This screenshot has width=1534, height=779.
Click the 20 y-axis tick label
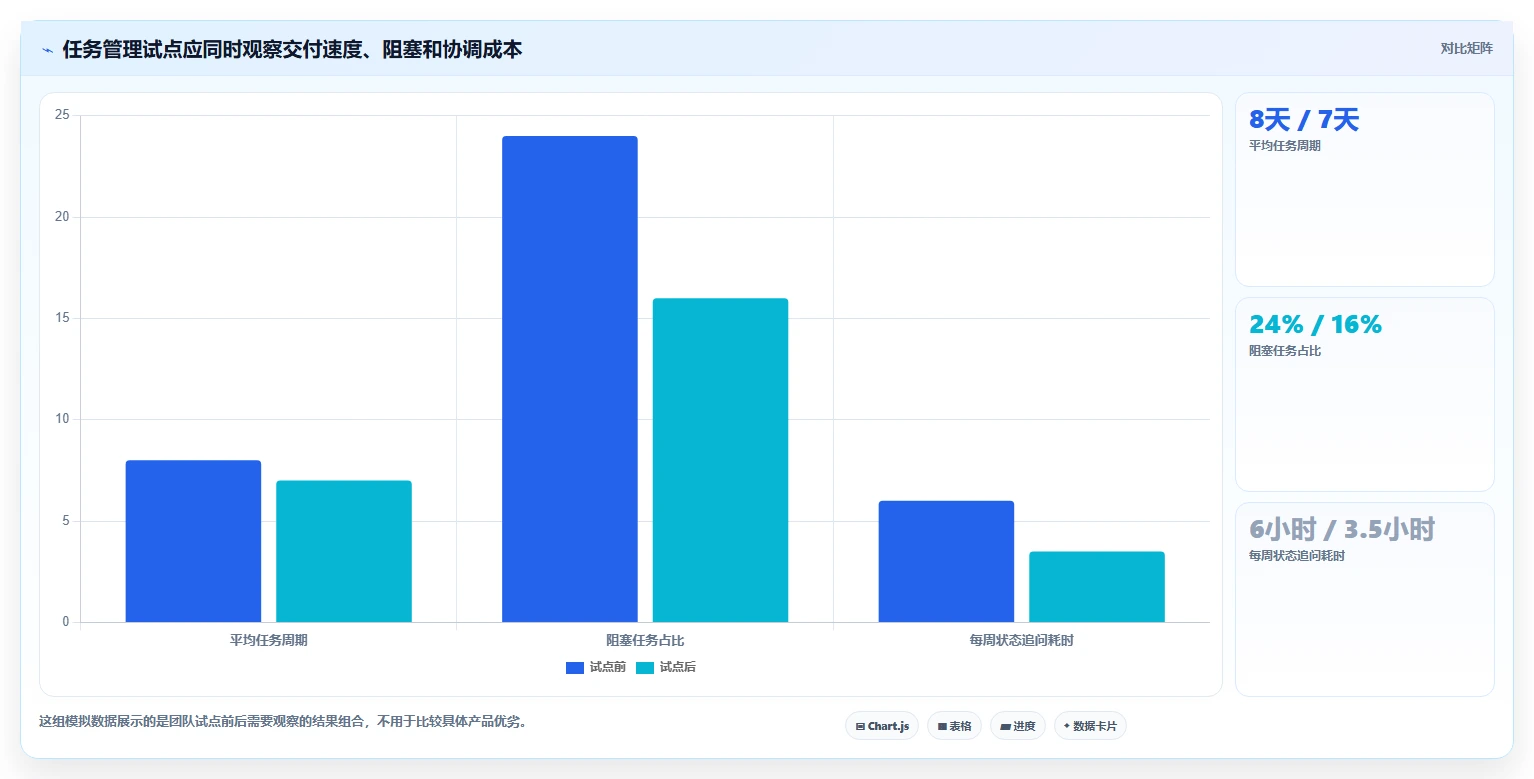point(62,217)
